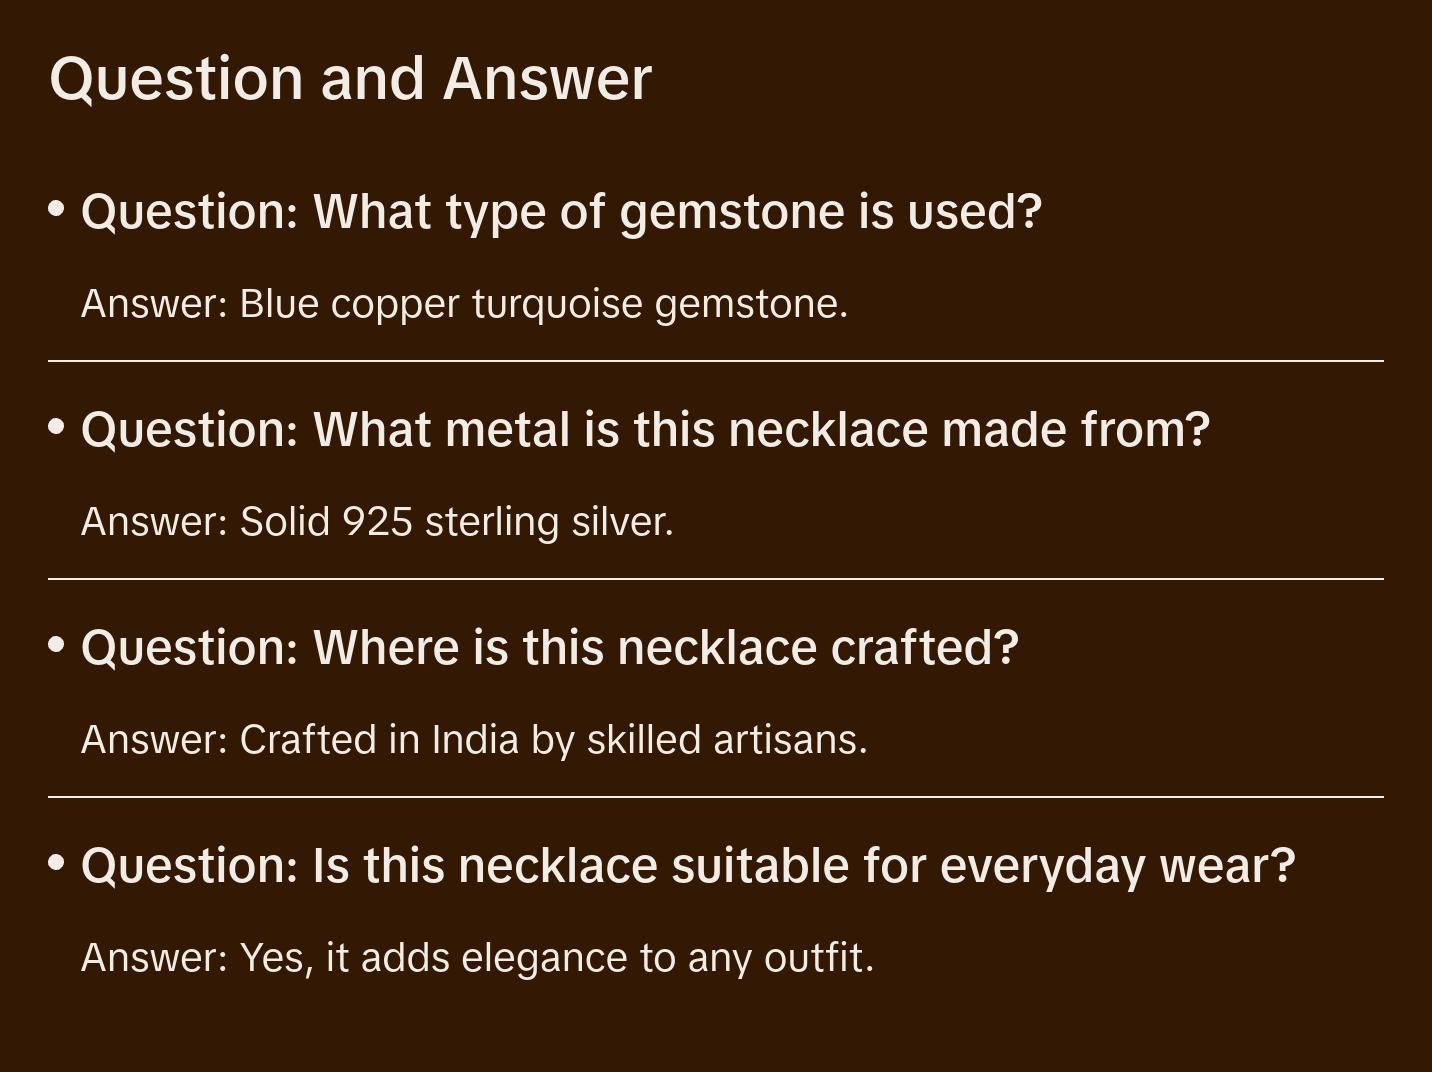Viewport: 1432px width, 1072px height.
Task: Click the divider below the gemstone answer
Action: [716, 361]
